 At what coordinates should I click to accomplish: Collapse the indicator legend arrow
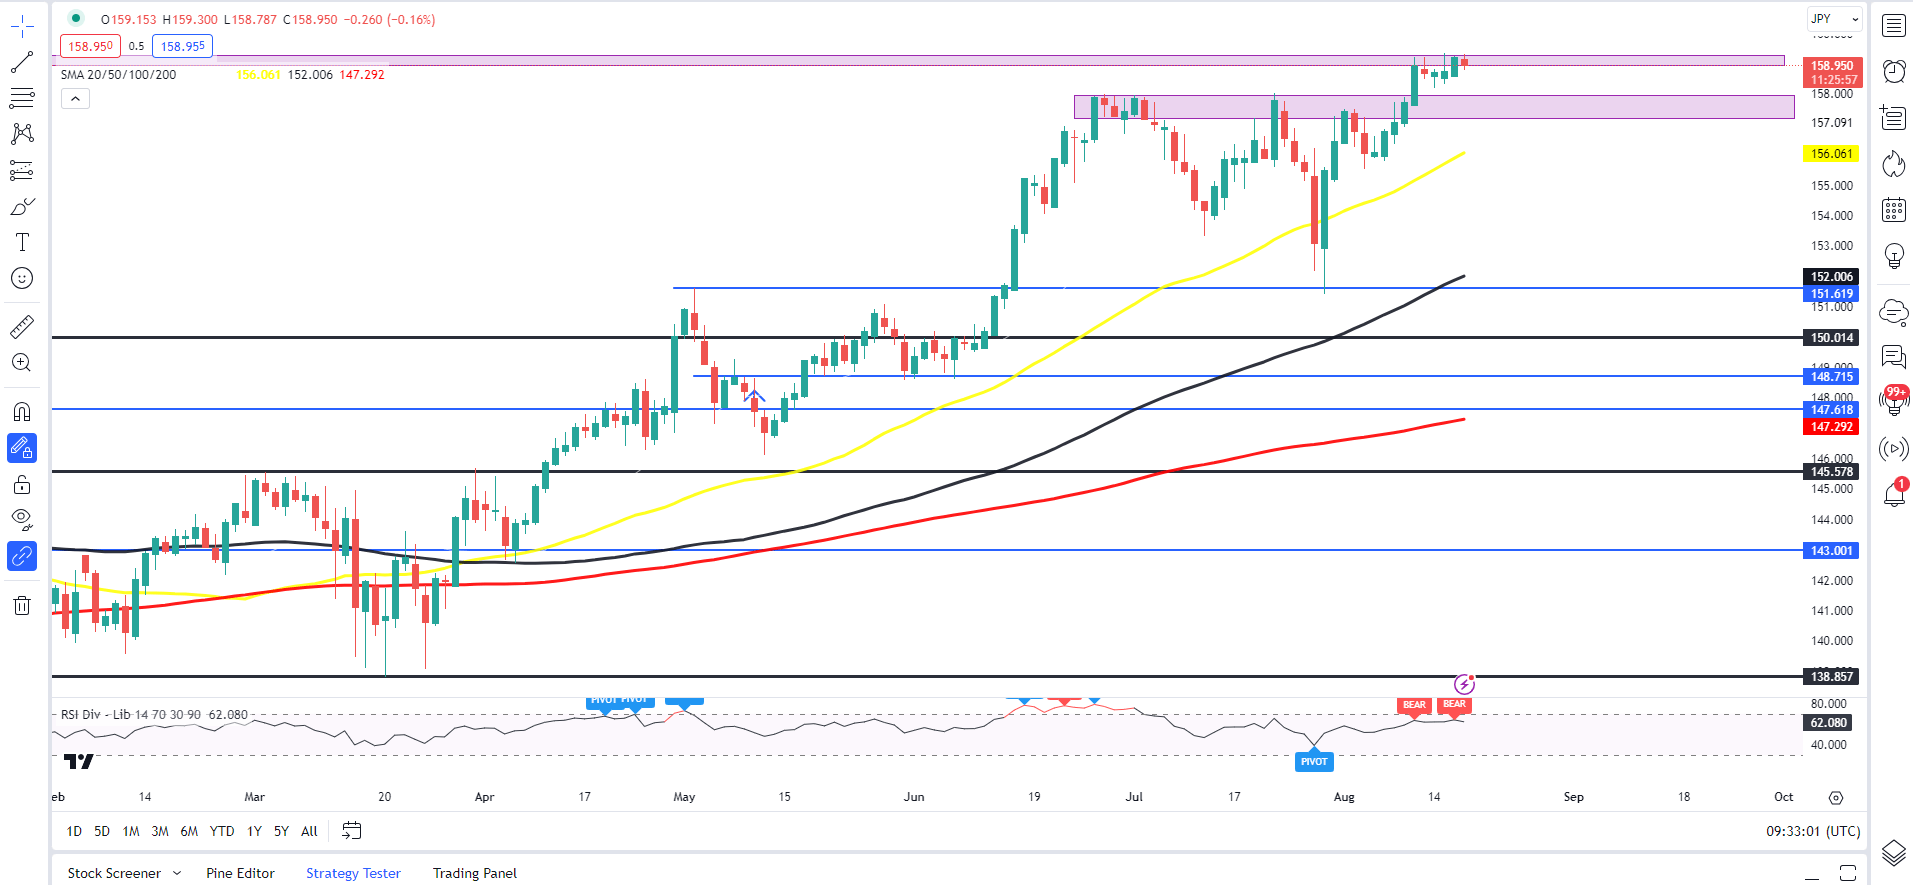[x=75, y=98]
